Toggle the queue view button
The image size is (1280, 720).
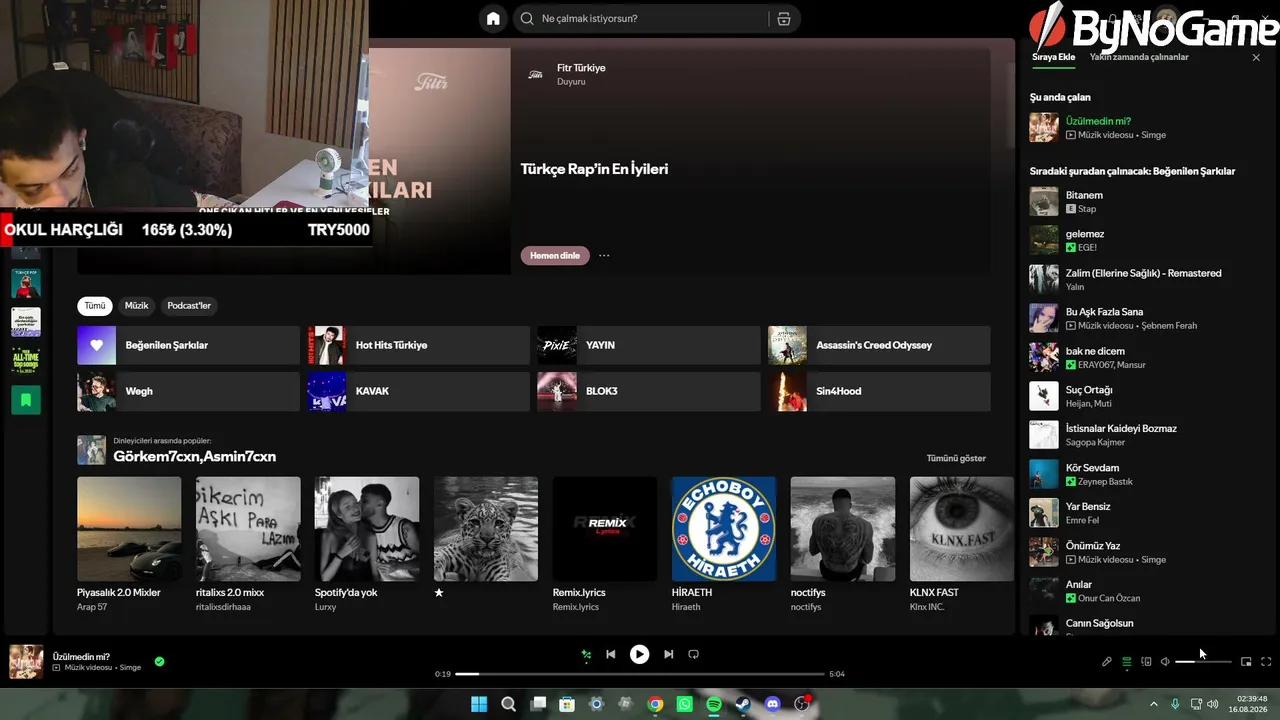[1127, 661]
